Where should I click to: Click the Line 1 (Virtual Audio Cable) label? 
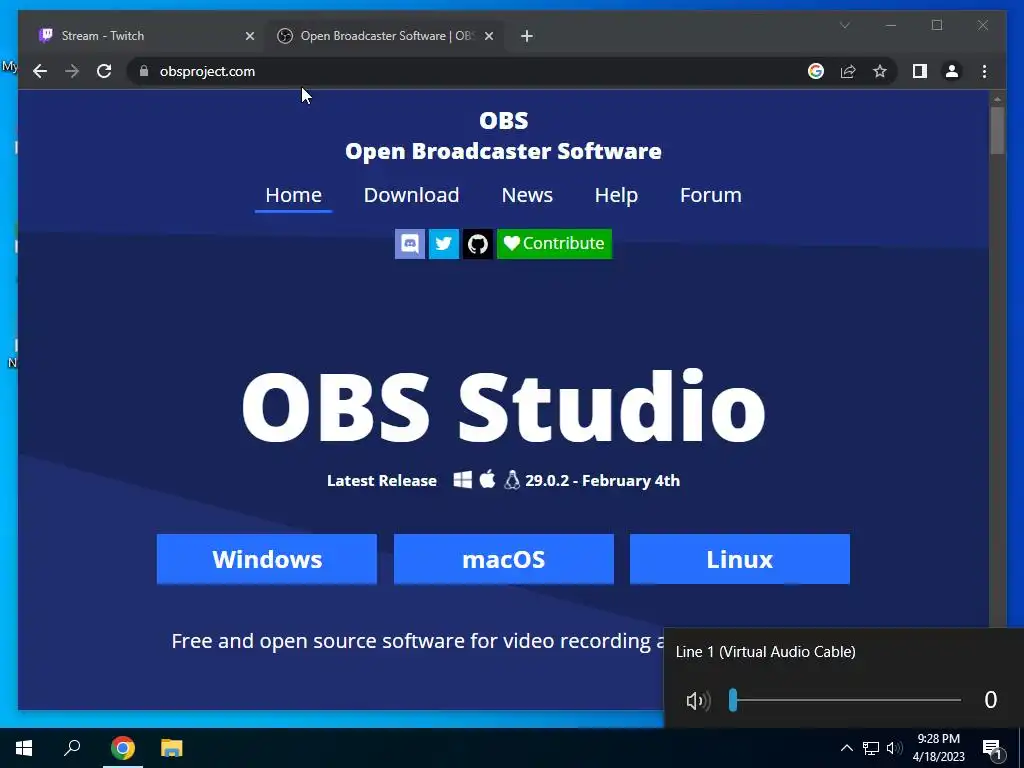[765, 652]
